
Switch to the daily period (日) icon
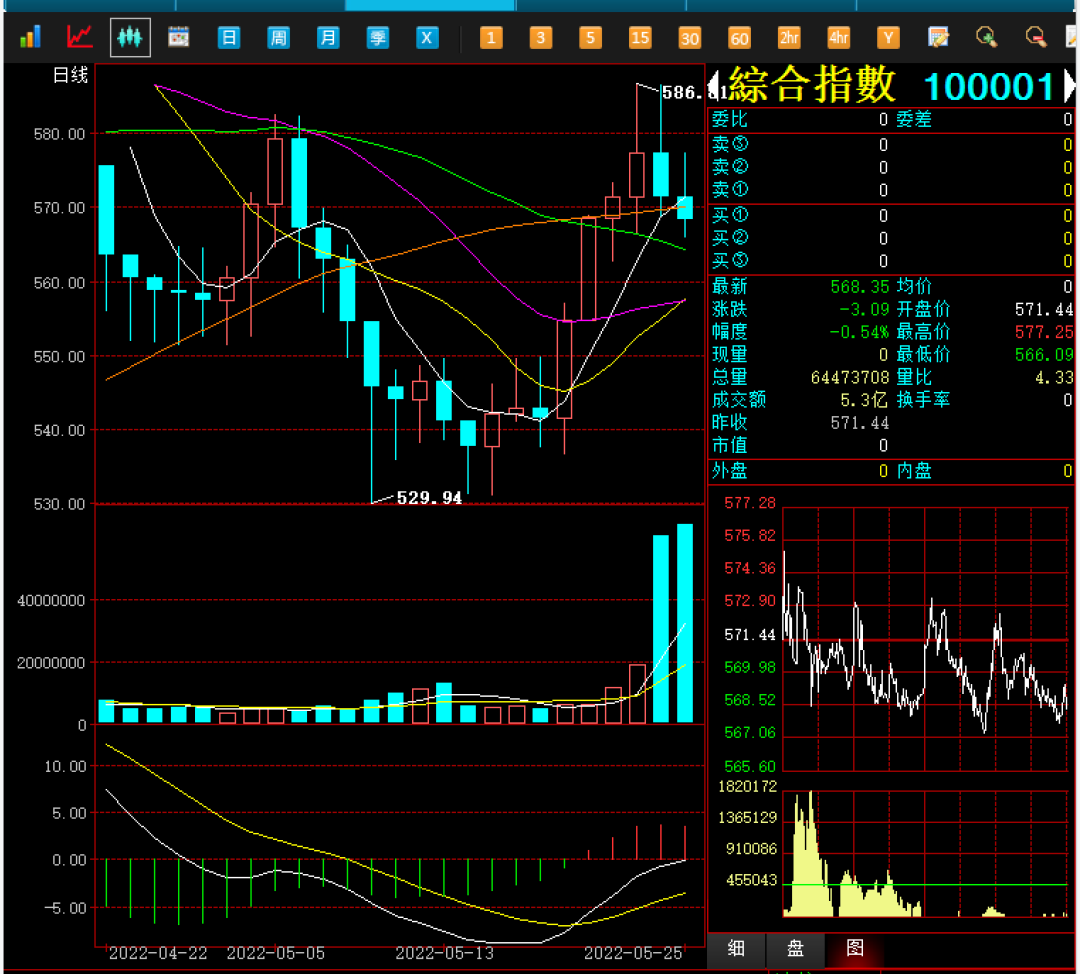click(x=229, y=37)
